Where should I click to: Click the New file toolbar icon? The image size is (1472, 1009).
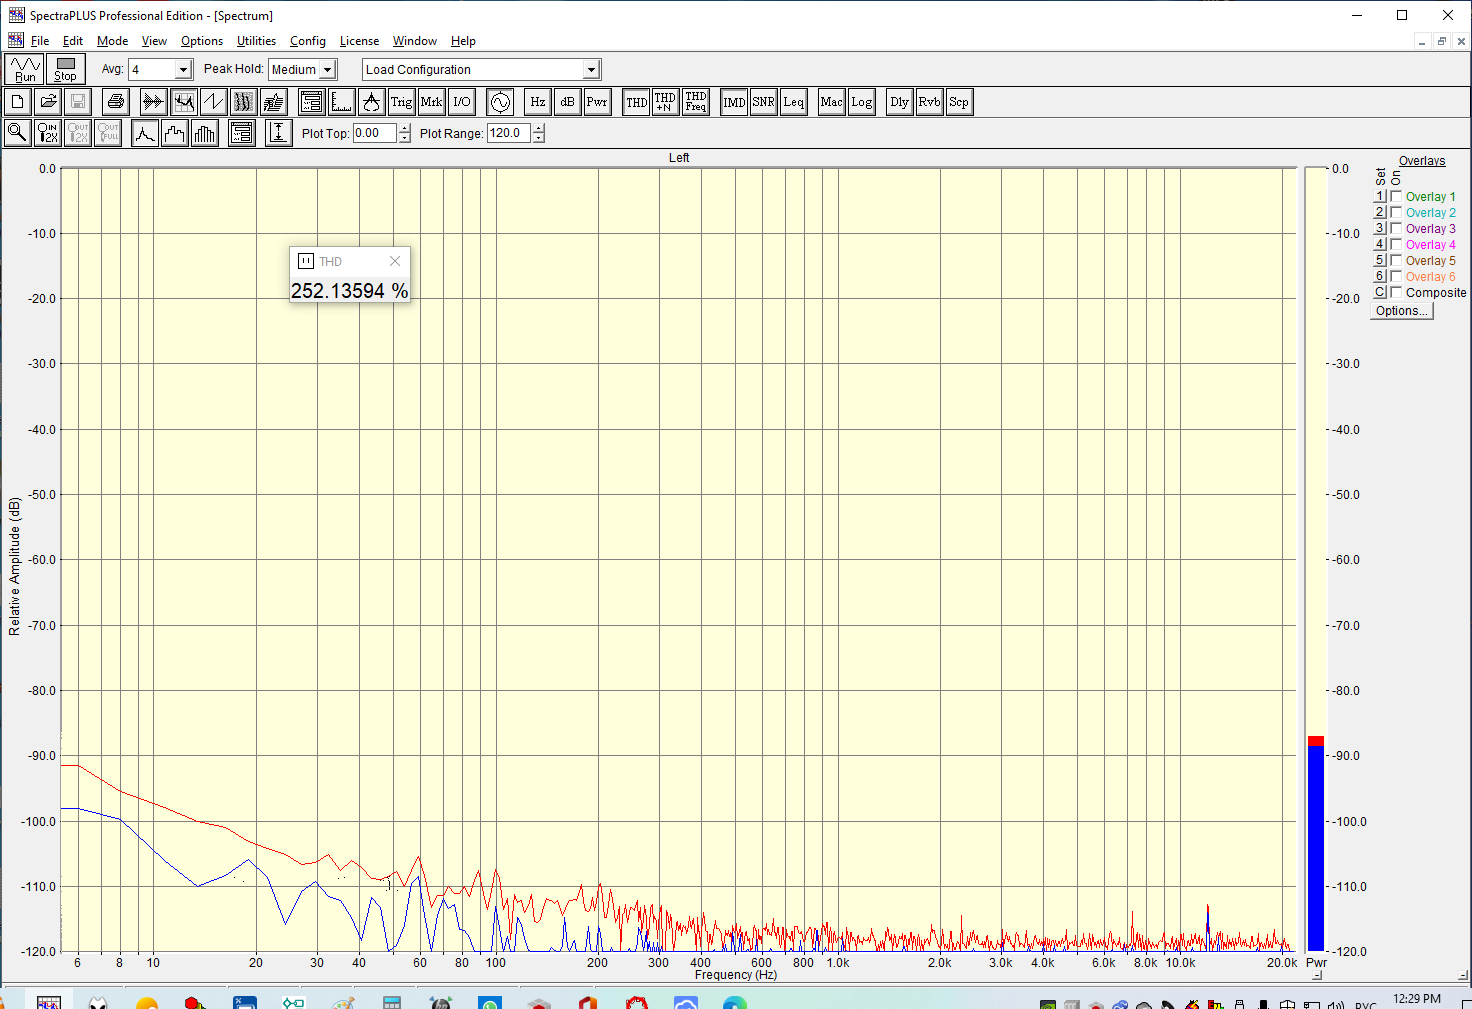(x=18, y=102)
